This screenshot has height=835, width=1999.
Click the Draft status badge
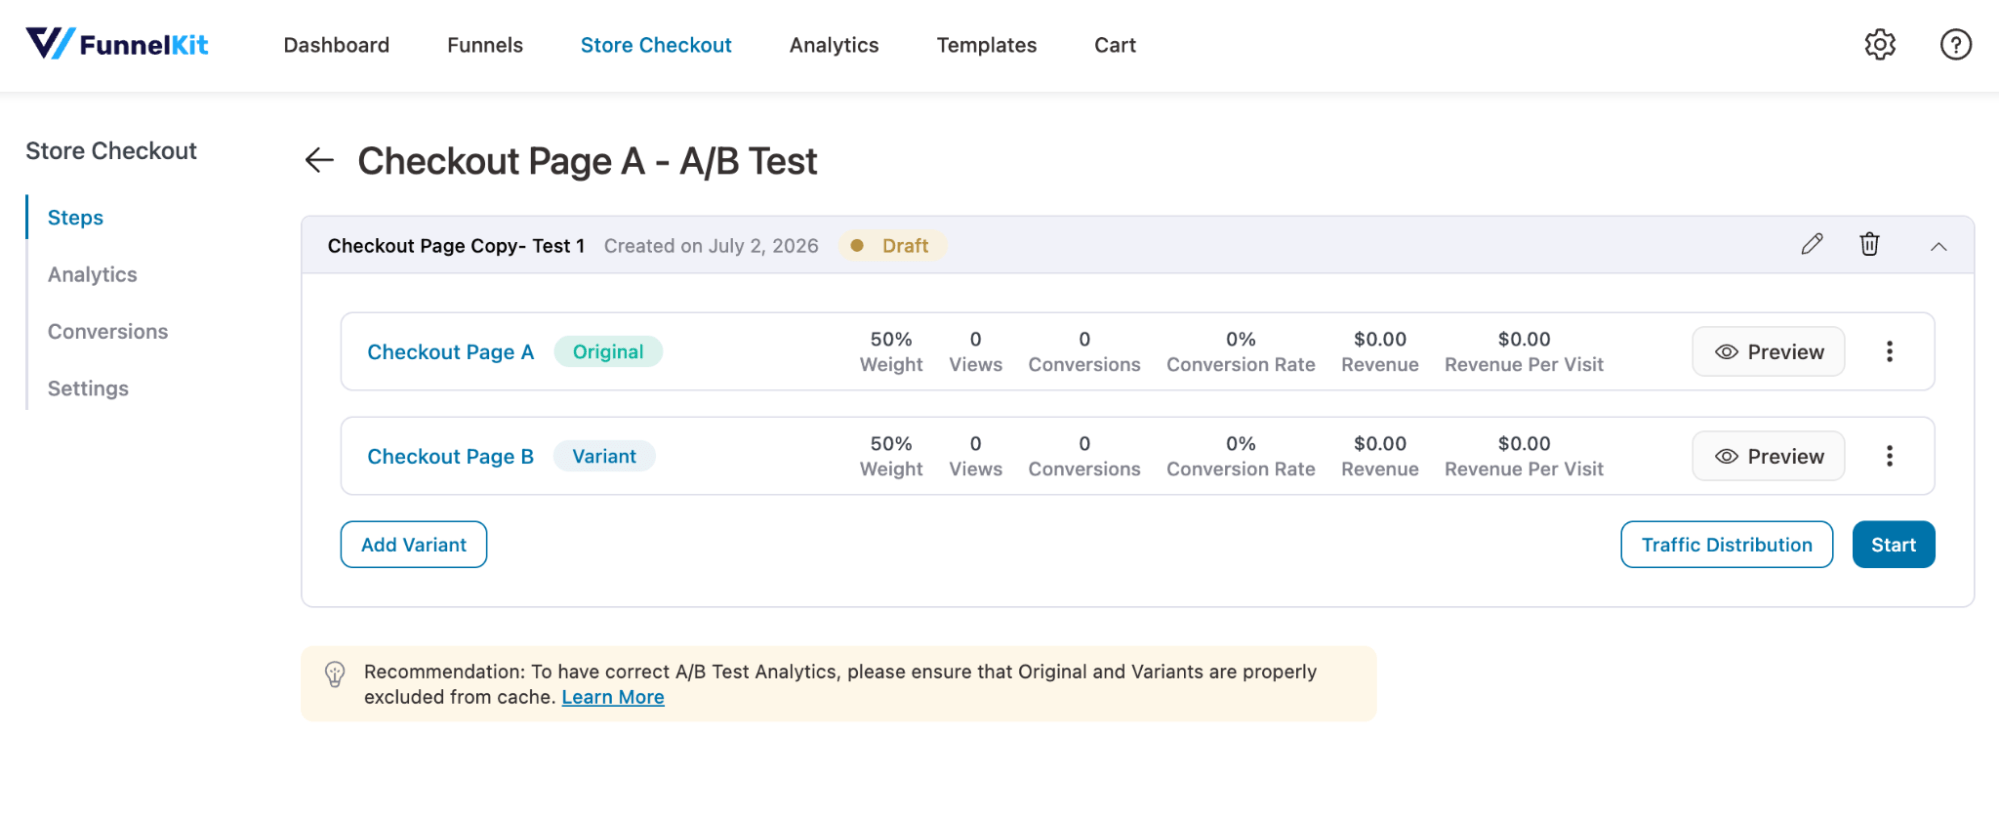892,246
